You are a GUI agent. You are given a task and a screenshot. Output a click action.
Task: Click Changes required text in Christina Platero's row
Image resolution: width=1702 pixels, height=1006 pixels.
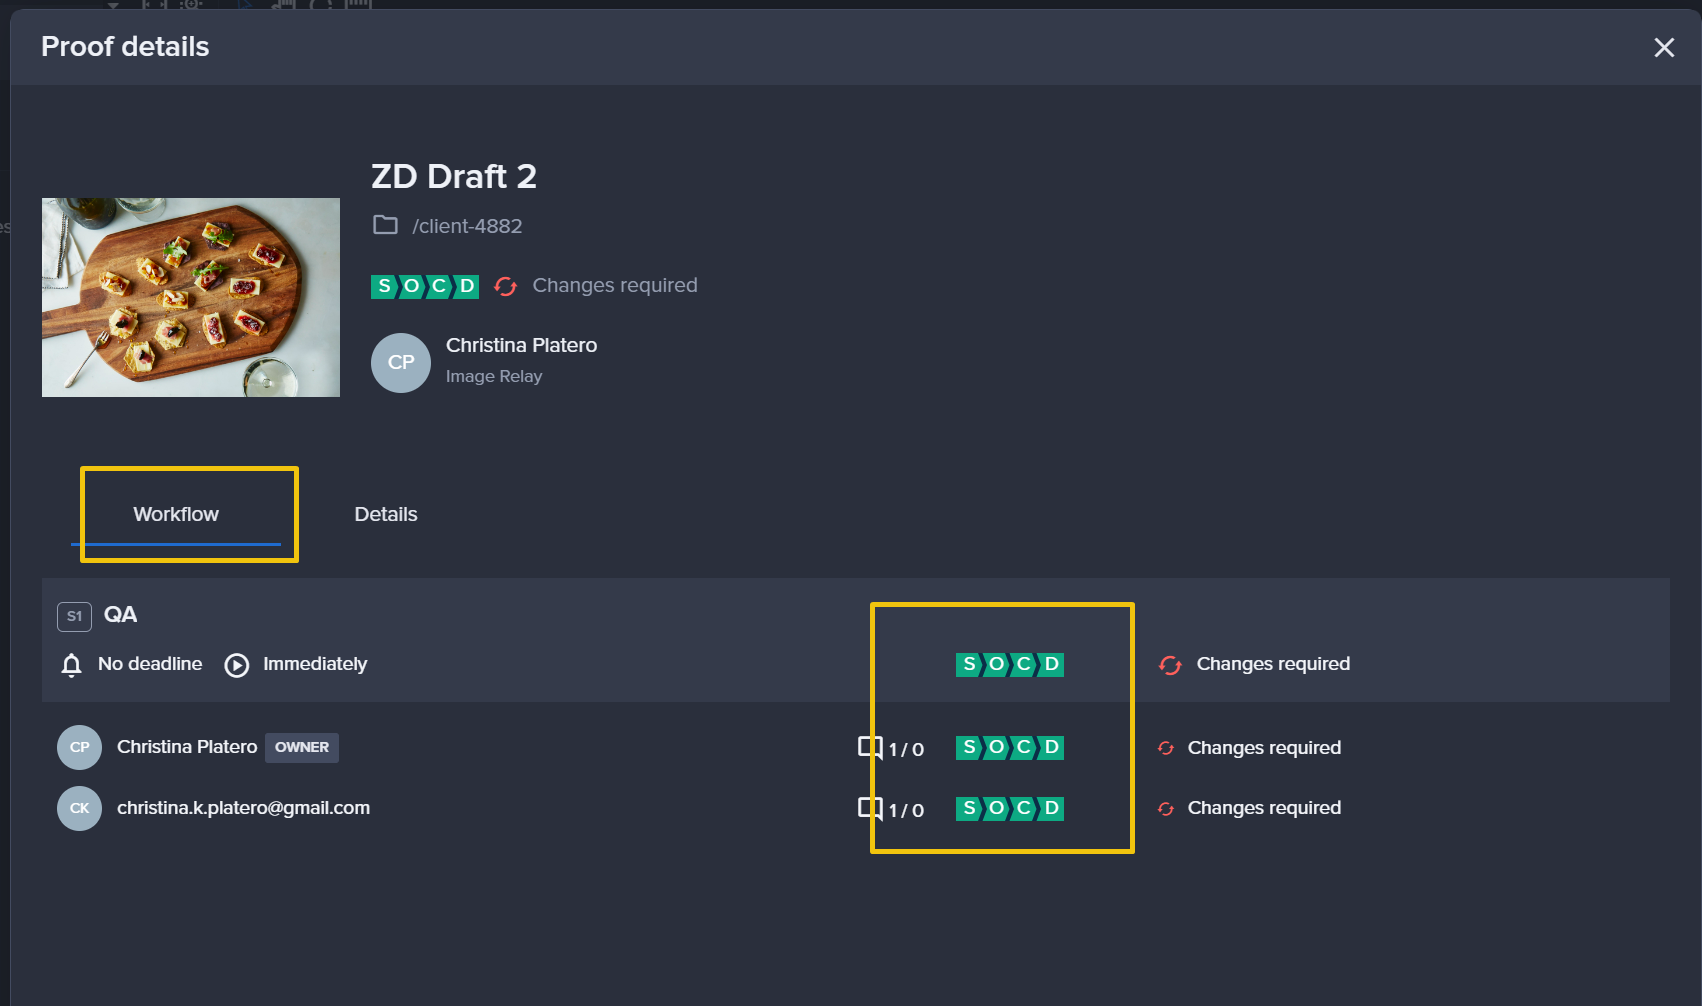1264,748
